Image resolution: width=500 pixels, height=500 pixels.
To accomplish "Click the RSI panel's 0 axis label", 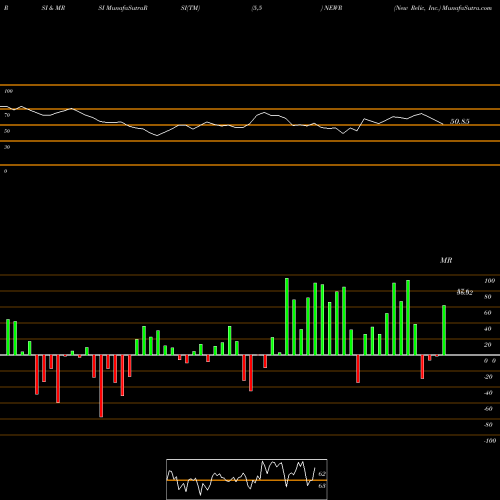I will (x=5, y=171).
